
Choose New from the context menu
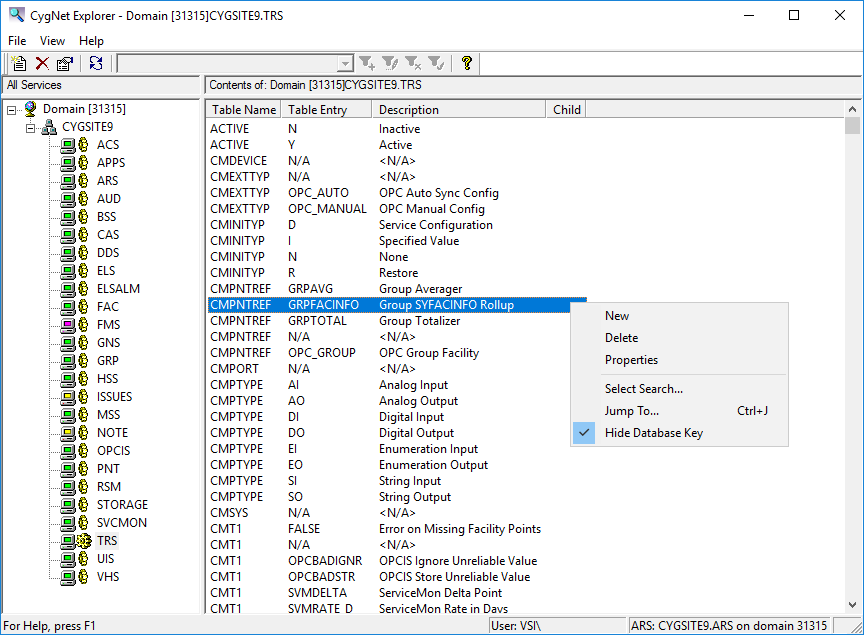point(679,316)
